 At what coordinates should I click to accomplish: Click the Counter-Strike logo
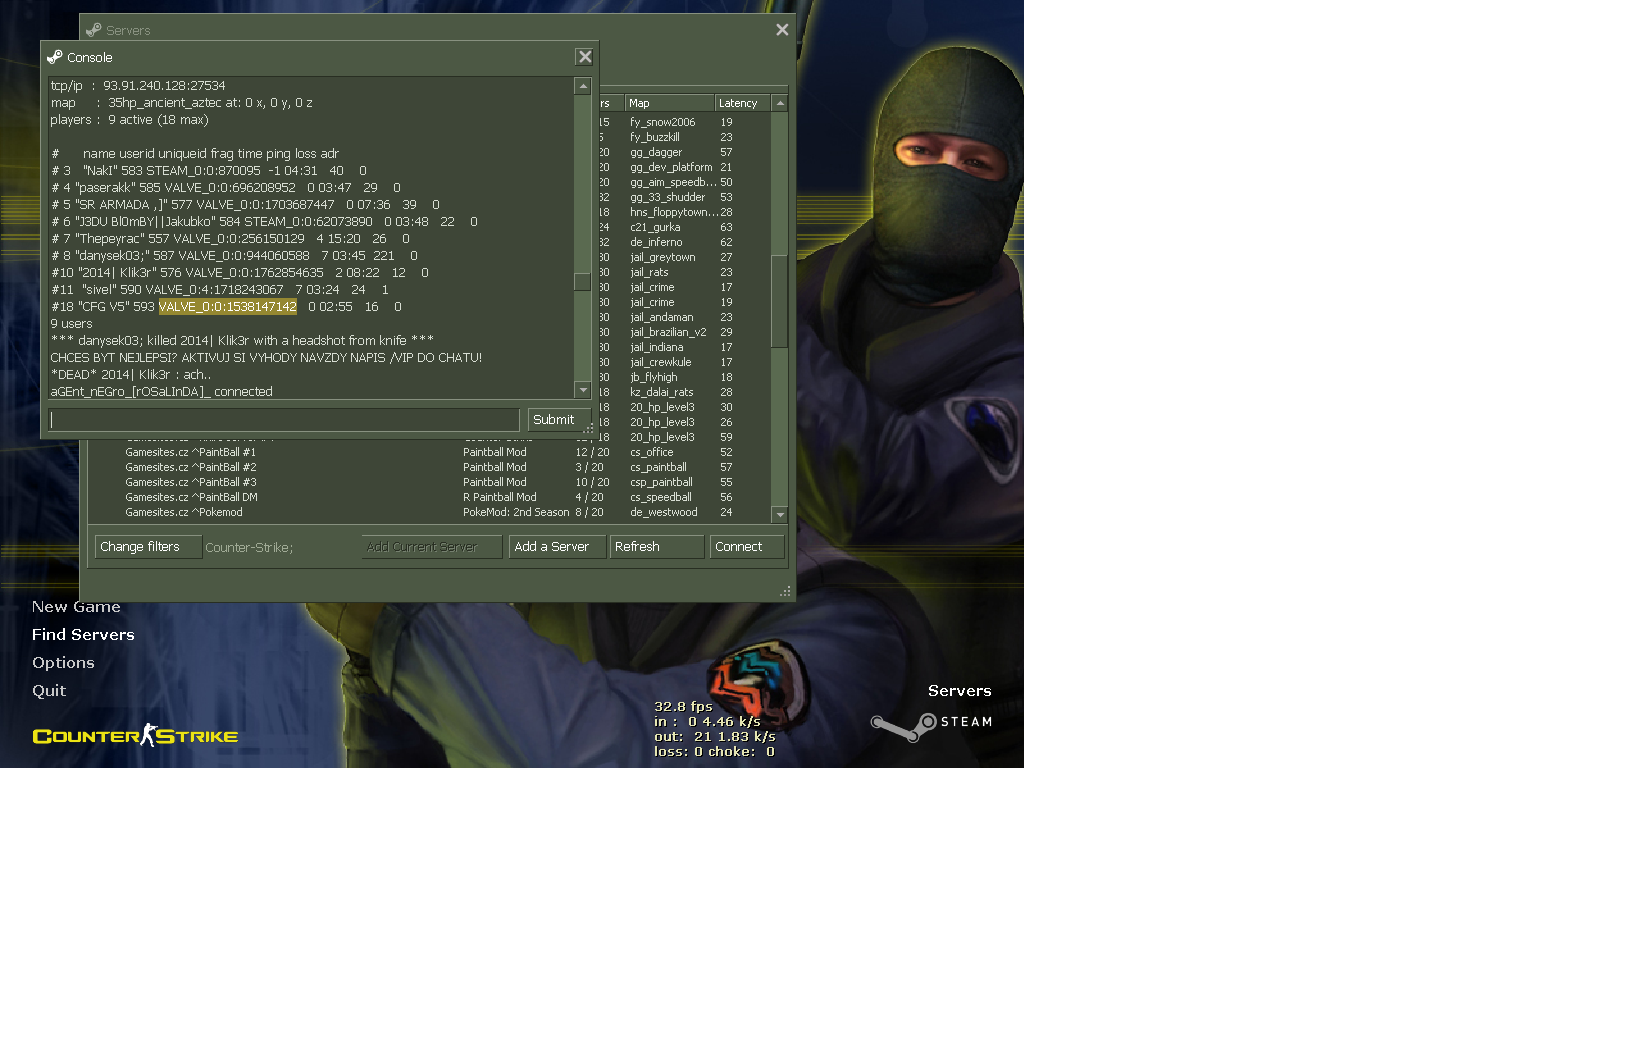coord(135,736)
